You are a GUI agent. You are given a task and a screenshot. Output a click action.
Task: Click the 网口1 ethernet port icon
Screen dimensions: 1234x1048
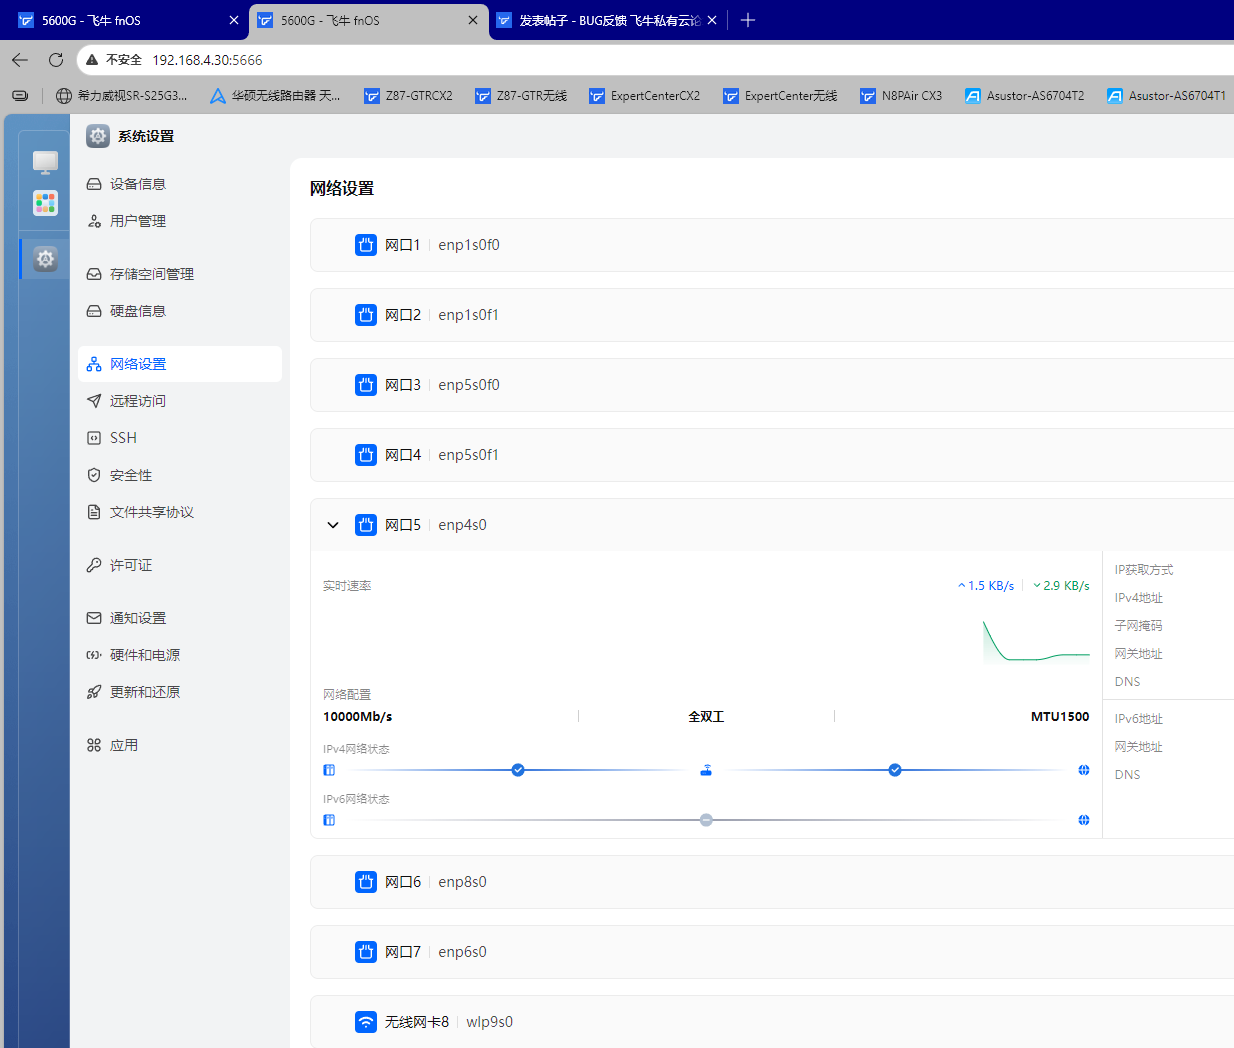click(x=366, y=245)
